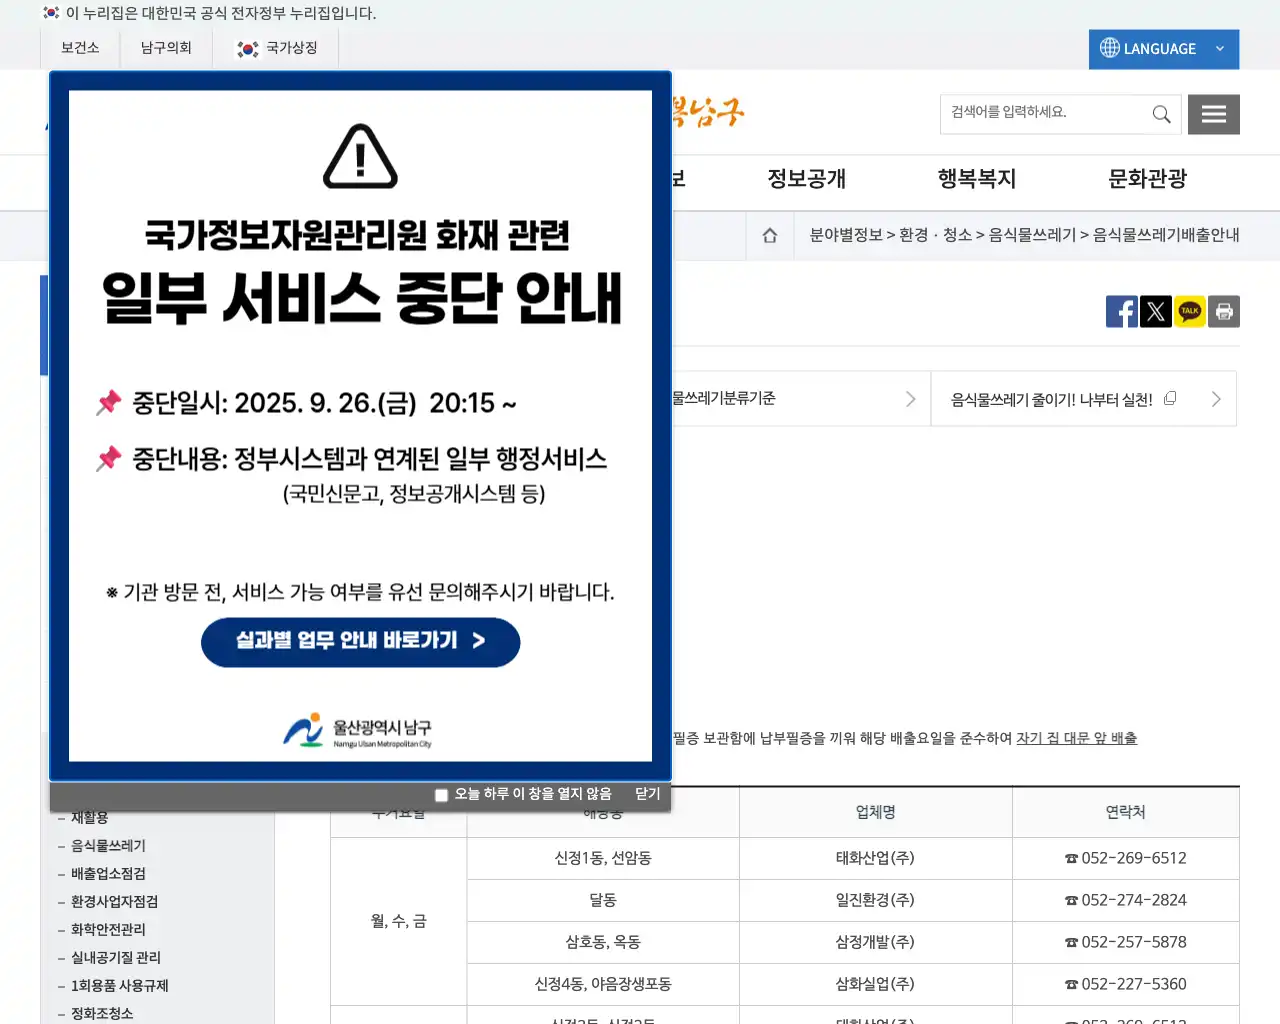The image size is (1280, 1024).
Task: Select 1회용품 사용규제 in sidebar
Action: click(120, 986)
